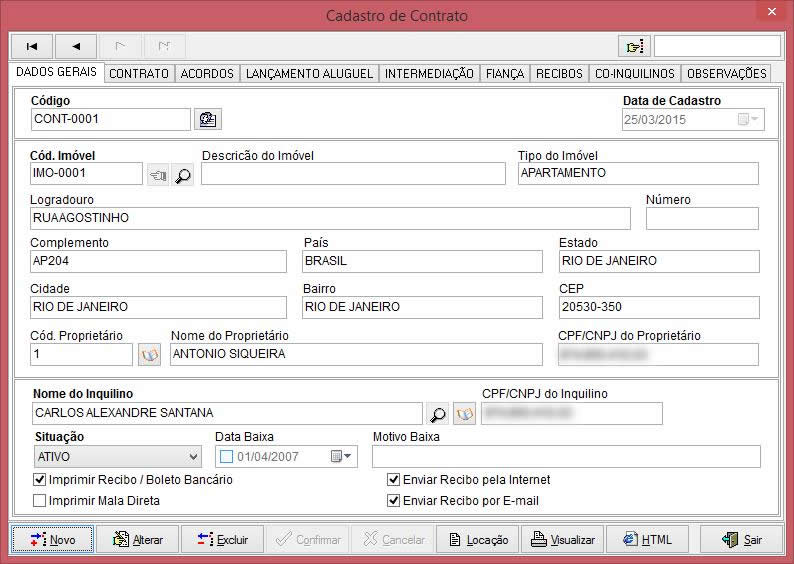Open the owner lookup book icon
Screen dimensions: 794x564
[x=149, y=354]
